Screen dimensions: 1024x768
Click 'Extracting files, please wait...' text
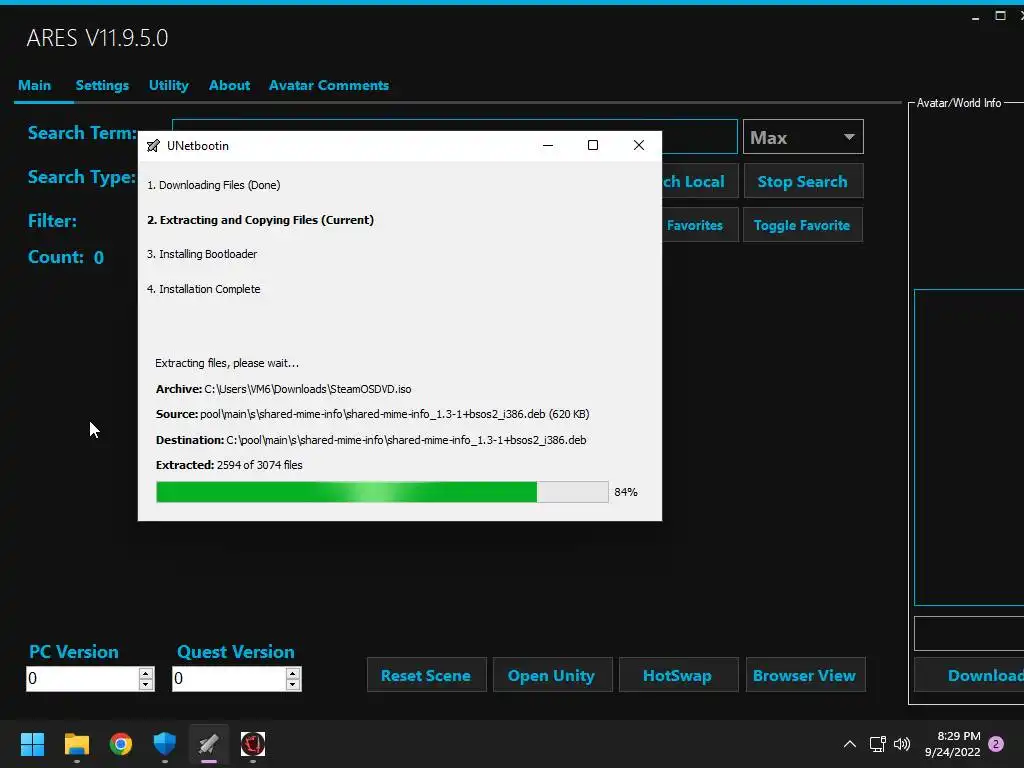point(227,363)
